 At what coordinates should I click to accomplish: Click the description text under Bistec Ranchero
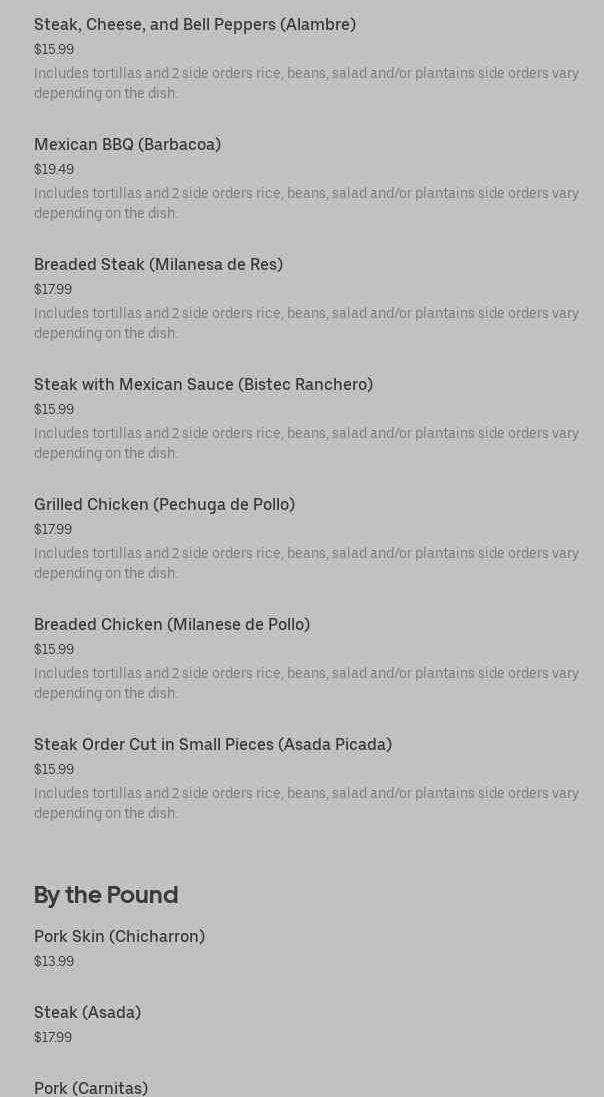306,443
